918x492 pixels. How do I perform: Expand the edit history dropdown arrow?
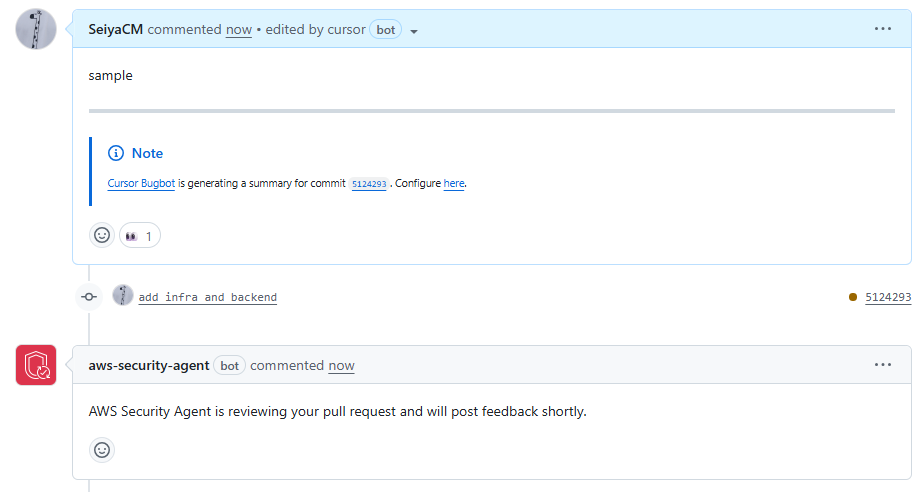[414, 31]
